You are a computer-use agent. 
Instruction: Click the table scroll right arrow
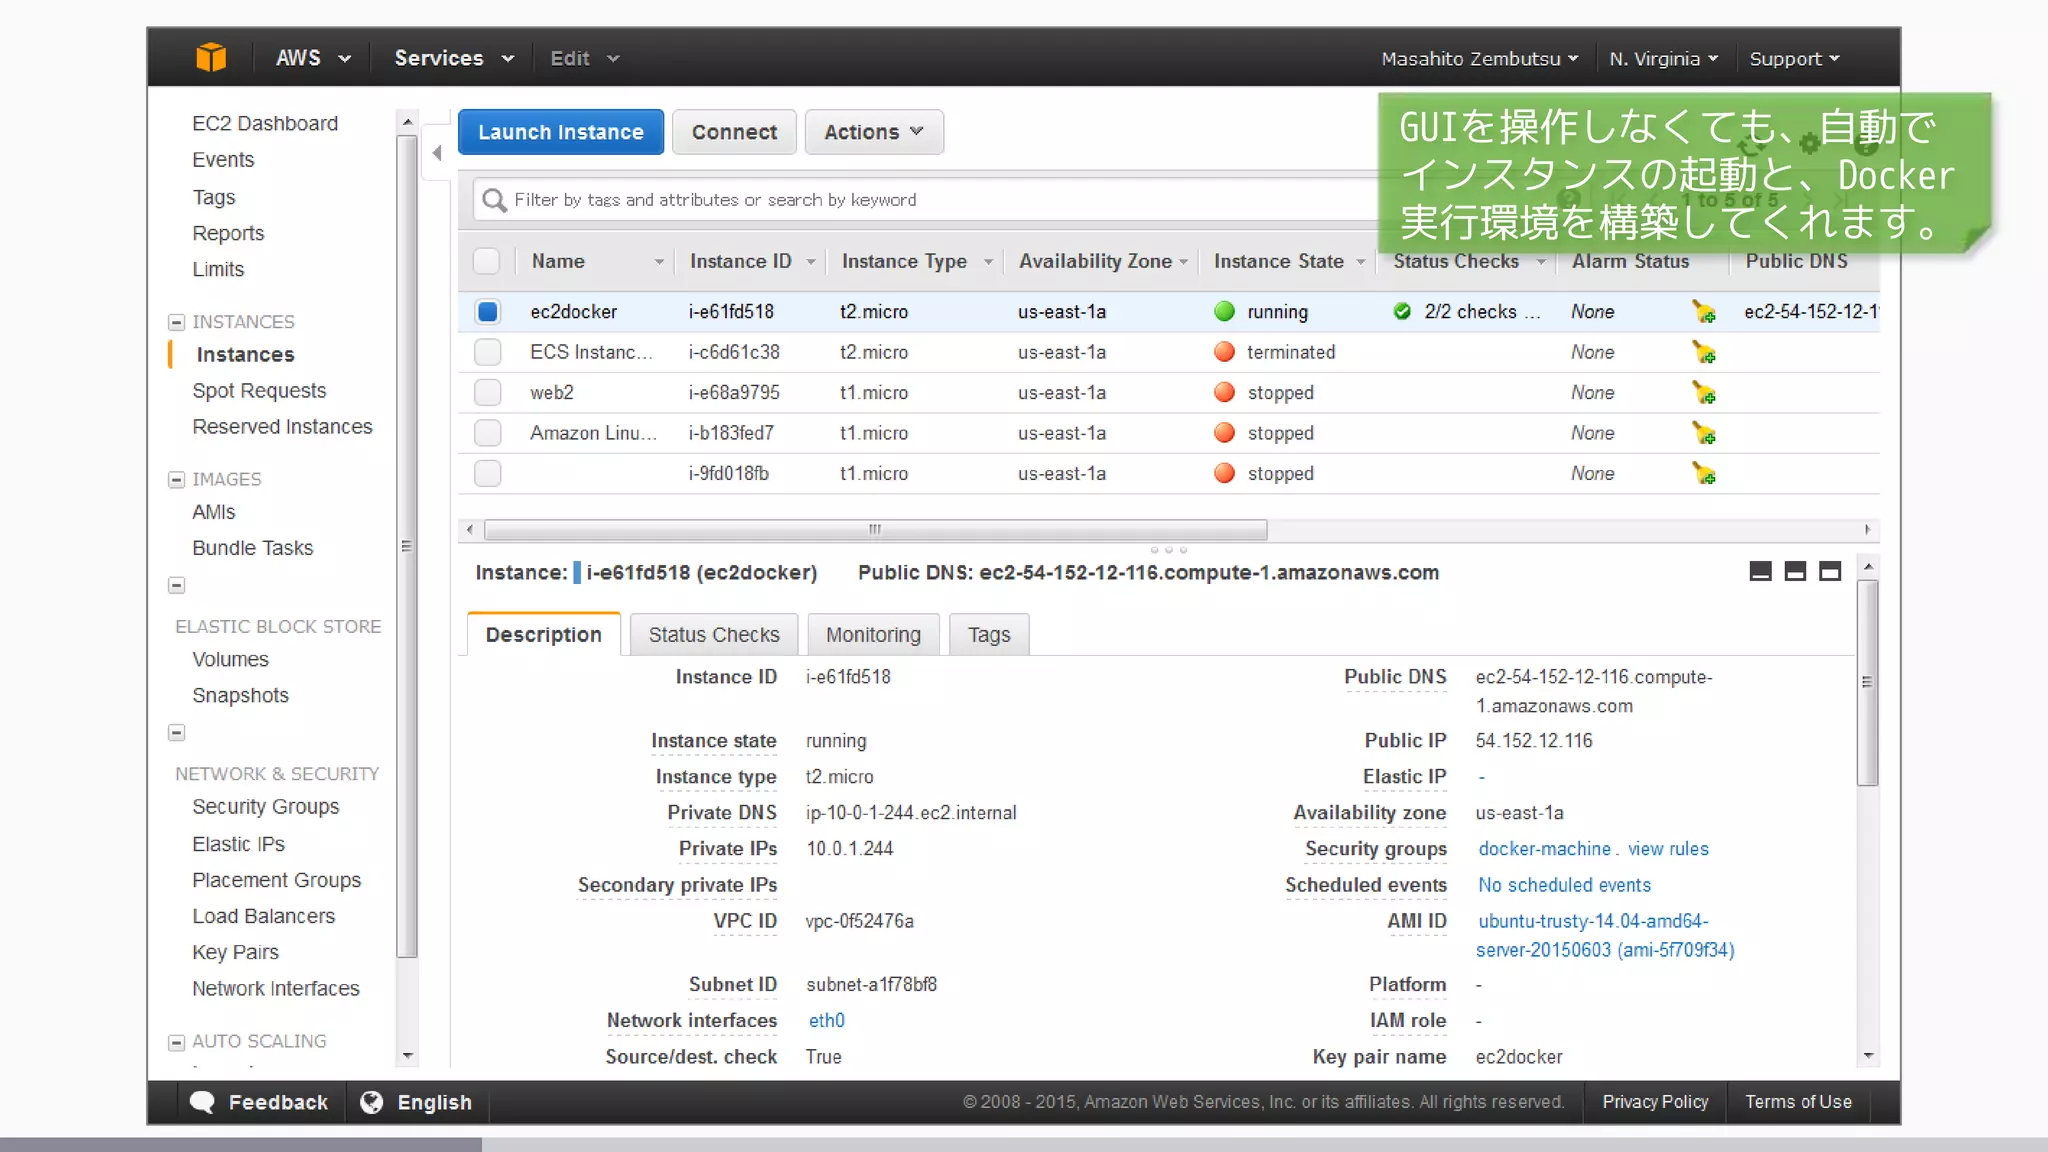(1867, 529)
